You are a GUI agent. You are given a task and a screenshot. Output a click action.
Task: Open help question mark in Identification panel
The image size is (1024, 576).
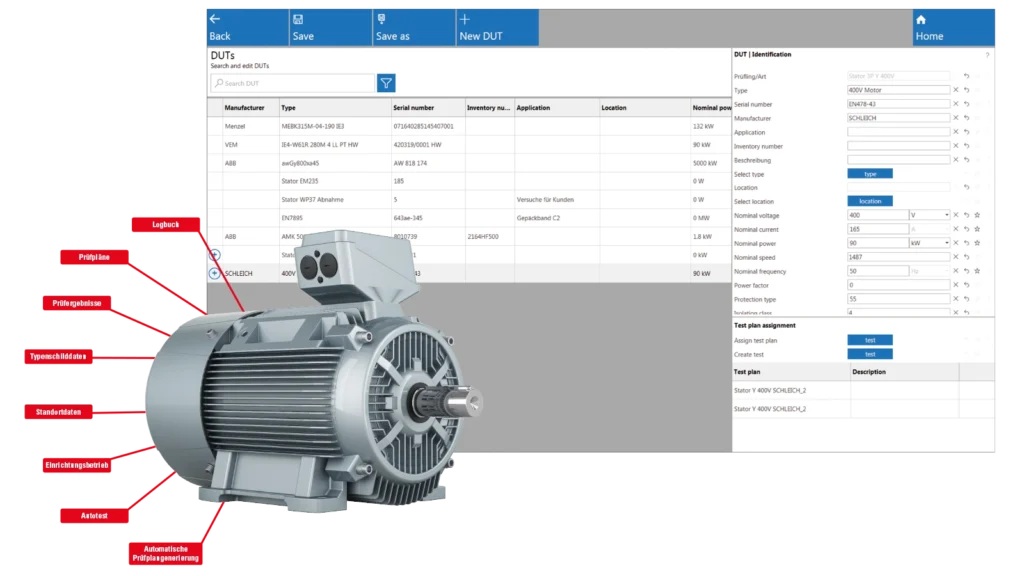(987, 55)
